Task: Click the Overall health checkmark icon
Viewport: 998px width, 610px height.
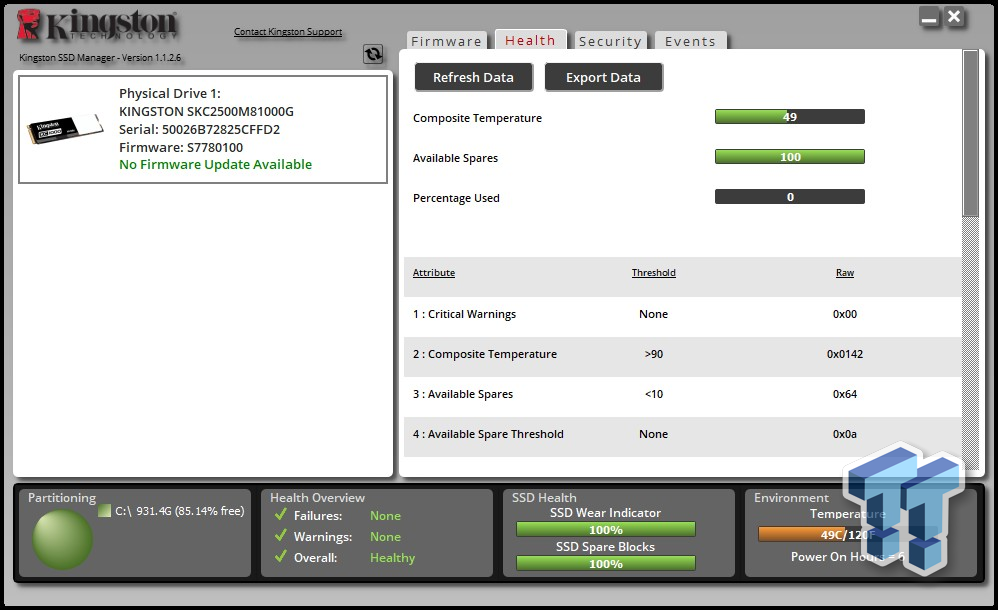Action: click(x=281, y=557)
